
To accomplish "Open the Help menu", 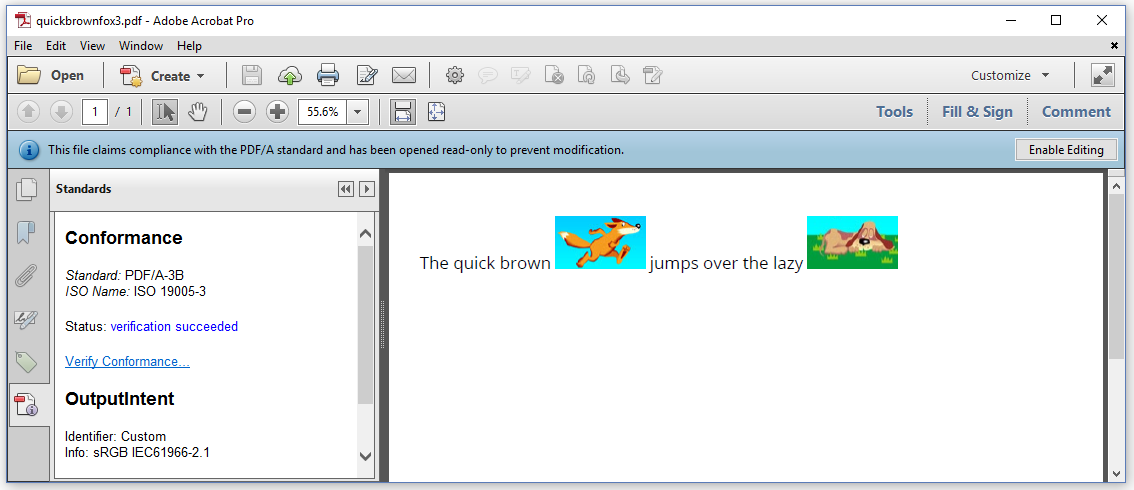I will tap(189, 46).
